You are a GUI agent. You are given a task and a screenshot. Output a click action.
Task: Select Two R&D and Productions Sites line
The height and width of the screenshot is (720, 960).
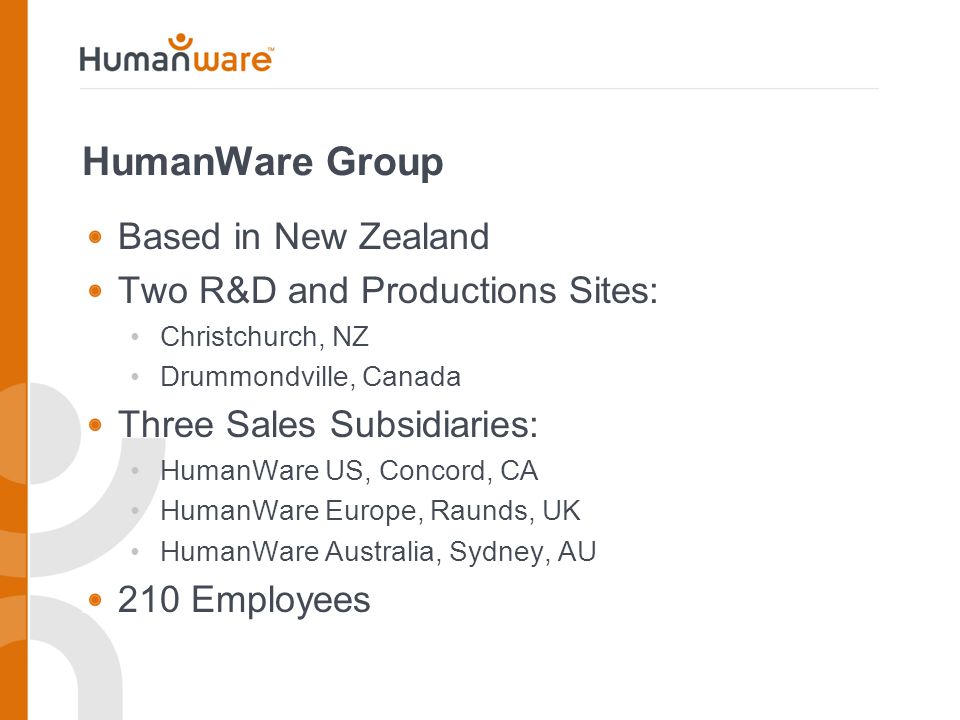pyautogui.click(x=388, y=290)
